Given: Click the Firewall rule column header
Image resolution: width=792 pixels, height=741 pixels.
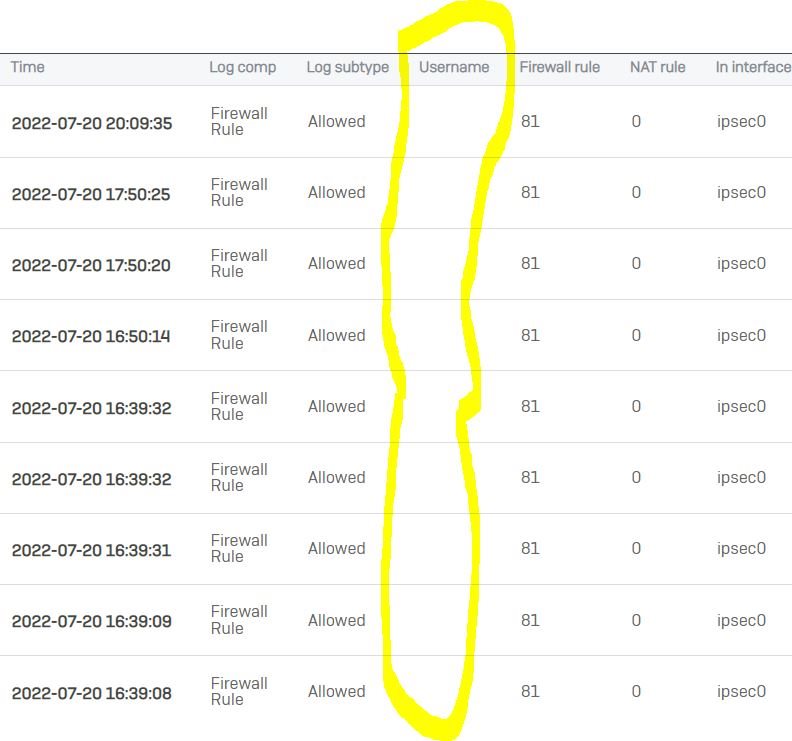Looking at the screenshot, I should [560, 67].
